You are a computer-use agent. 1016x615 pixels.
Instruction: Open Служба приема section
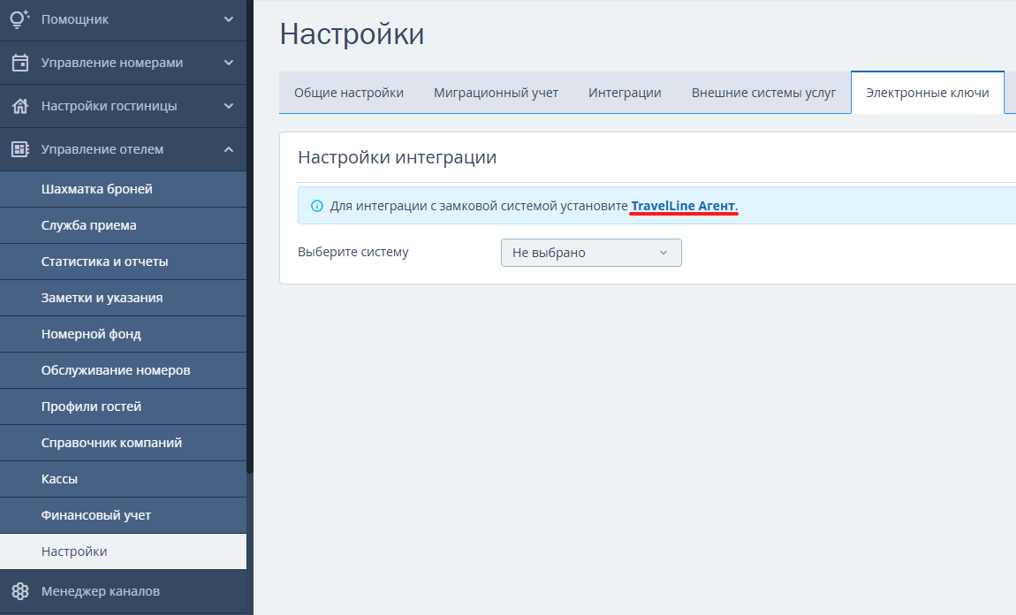(x=123, y=226)
